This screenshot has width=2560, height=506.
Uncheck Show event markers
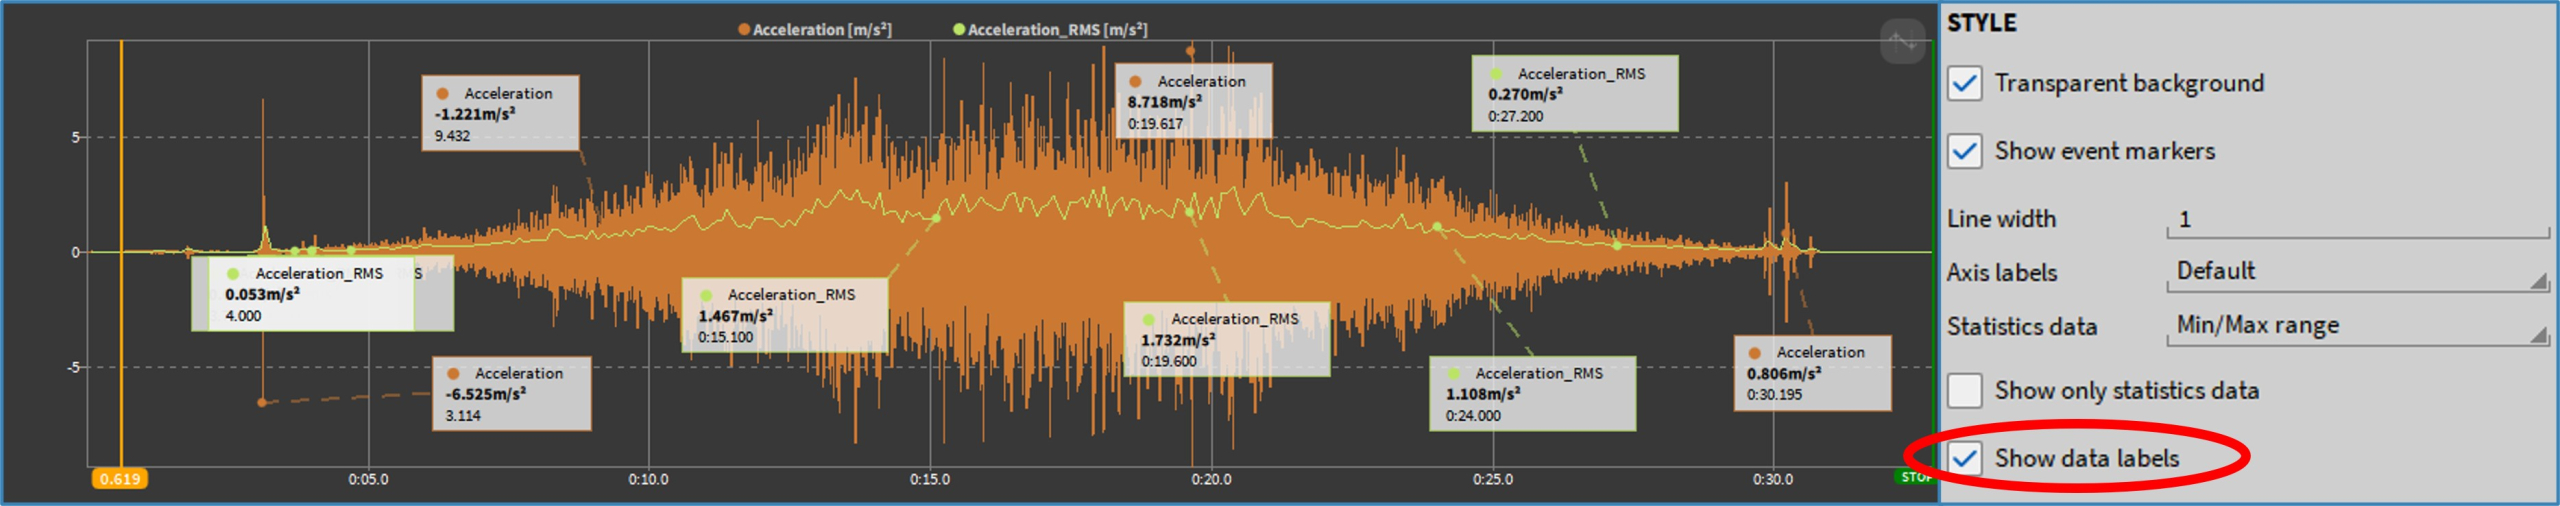(x=1964, y=151)
